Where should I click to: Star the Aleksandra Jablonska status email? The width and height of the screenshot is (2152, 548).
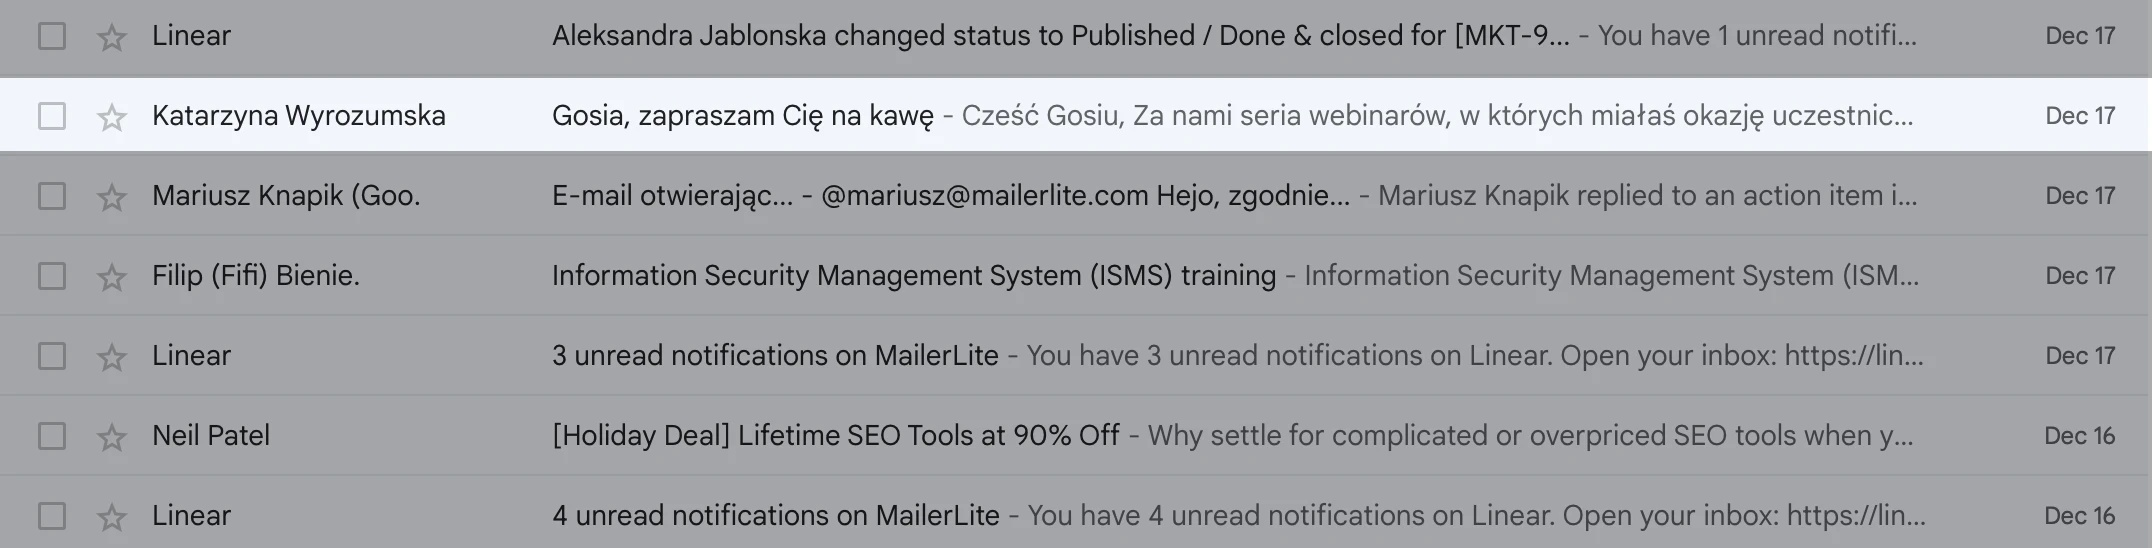[x=112, y=37]
